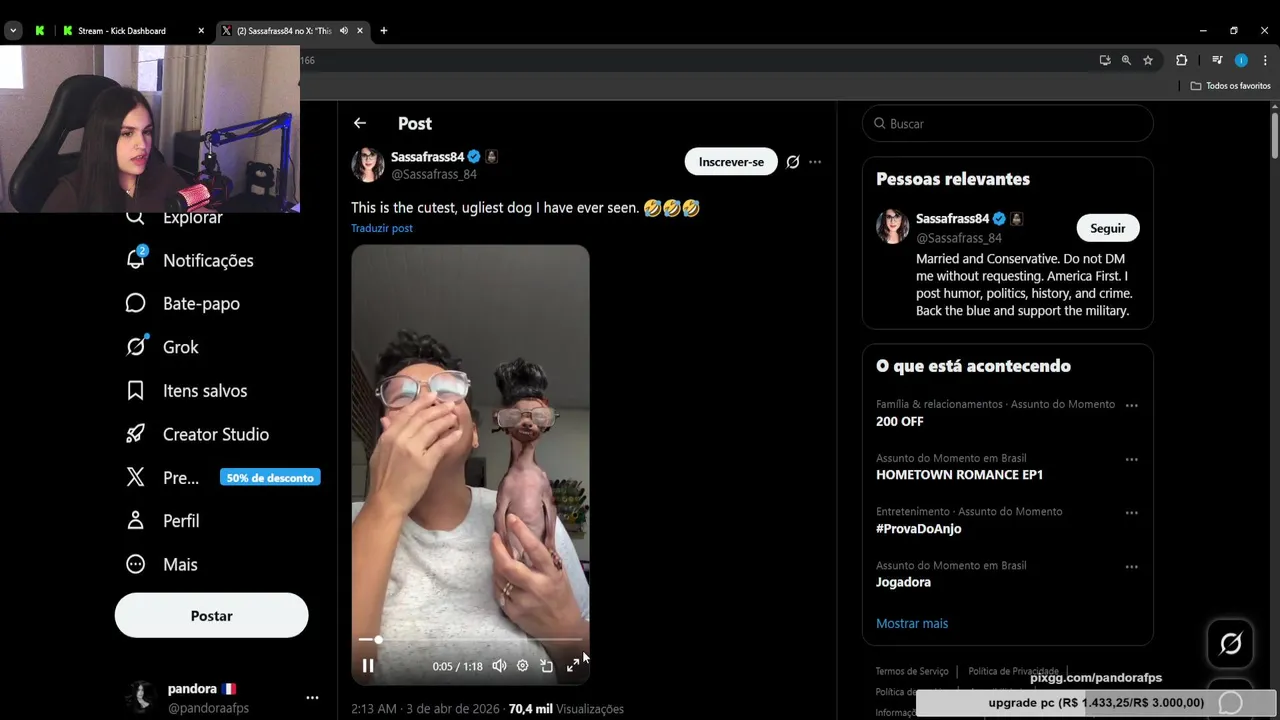Click the Mais circle-dots icon
The image size is (1280, 720).
click(x=136, y=564)
